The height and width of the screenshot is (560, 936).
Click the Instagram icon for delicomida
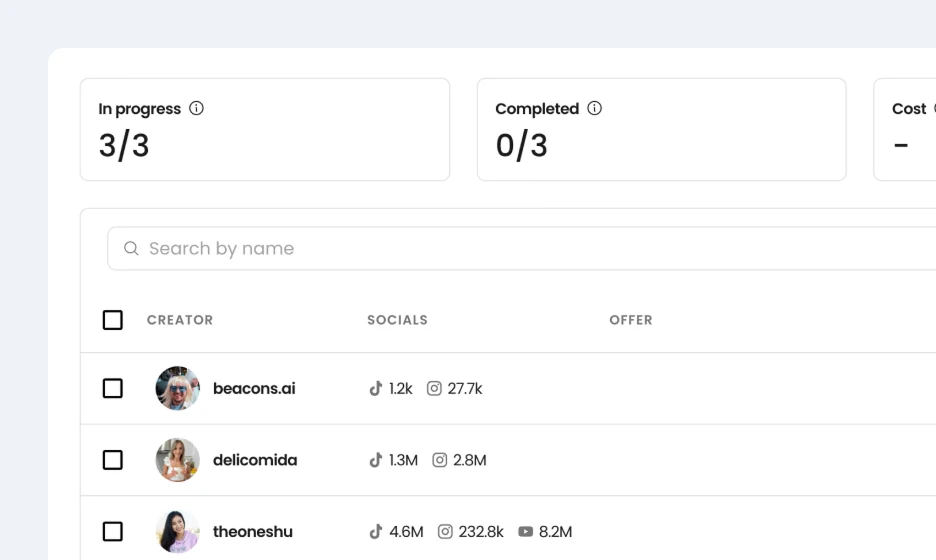pos(440,460)
